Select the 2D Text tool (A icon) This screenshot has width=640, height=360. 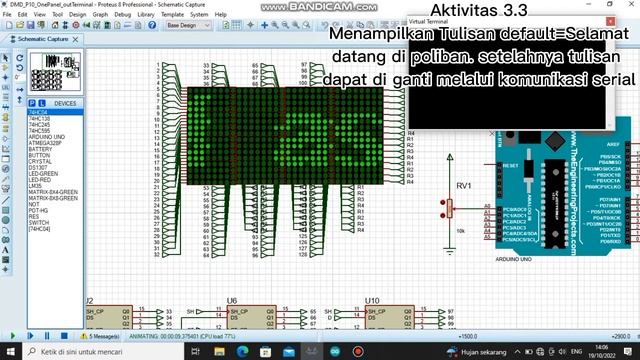(5, 250)
